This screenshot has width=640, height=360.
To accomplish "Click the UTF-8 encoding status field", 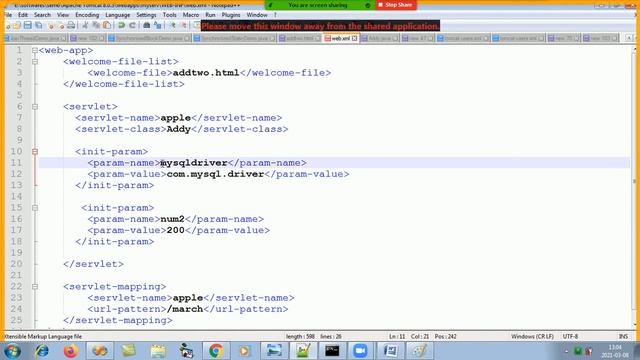I will pos(570,336).
